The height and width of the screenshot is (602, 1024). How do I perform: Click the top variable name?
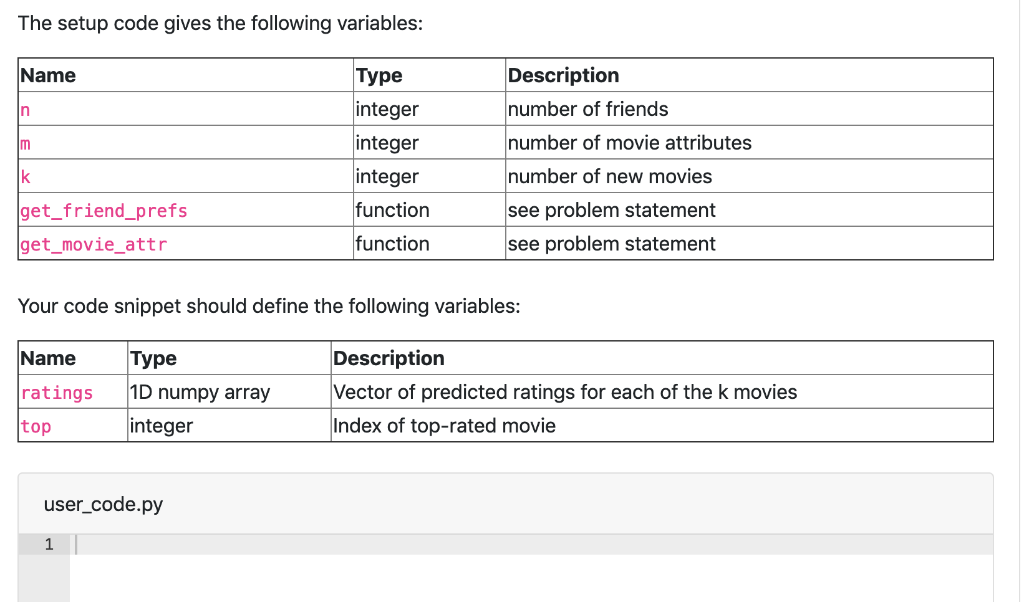click(33, 426)
